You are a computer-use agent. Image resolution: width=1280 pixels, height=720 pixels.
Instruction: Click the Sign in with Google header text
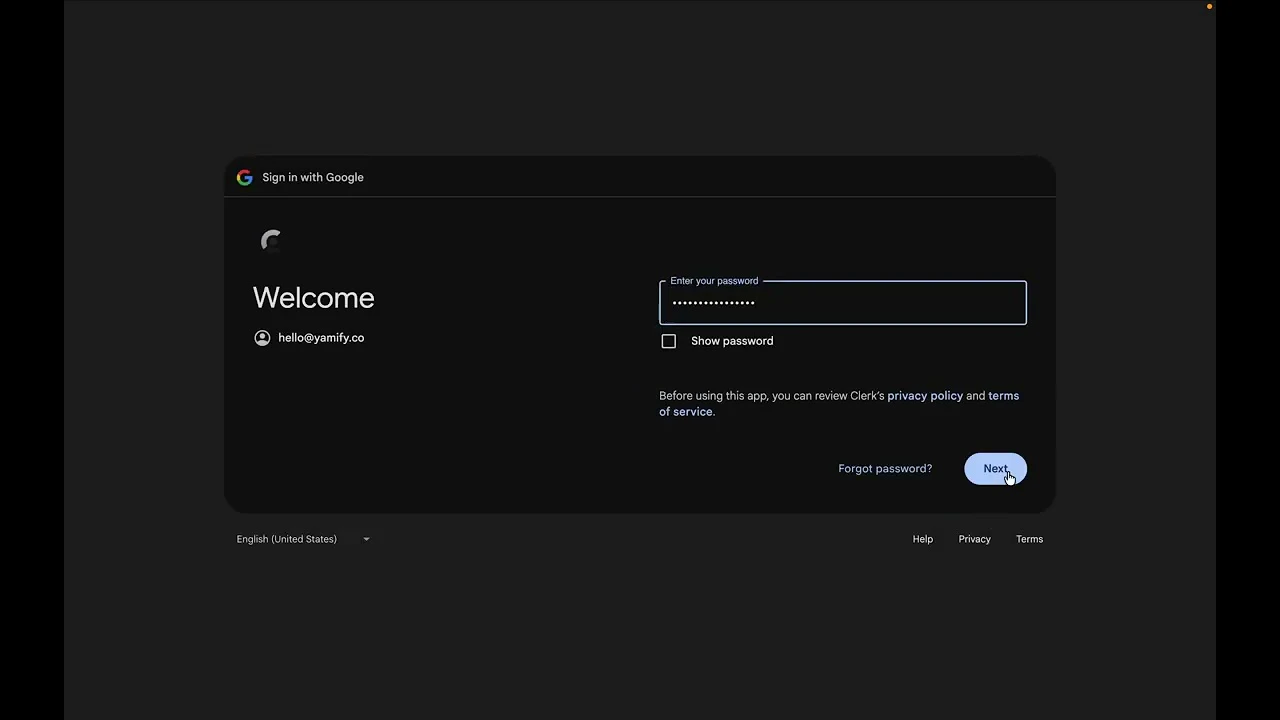click(x=313, y=177)
